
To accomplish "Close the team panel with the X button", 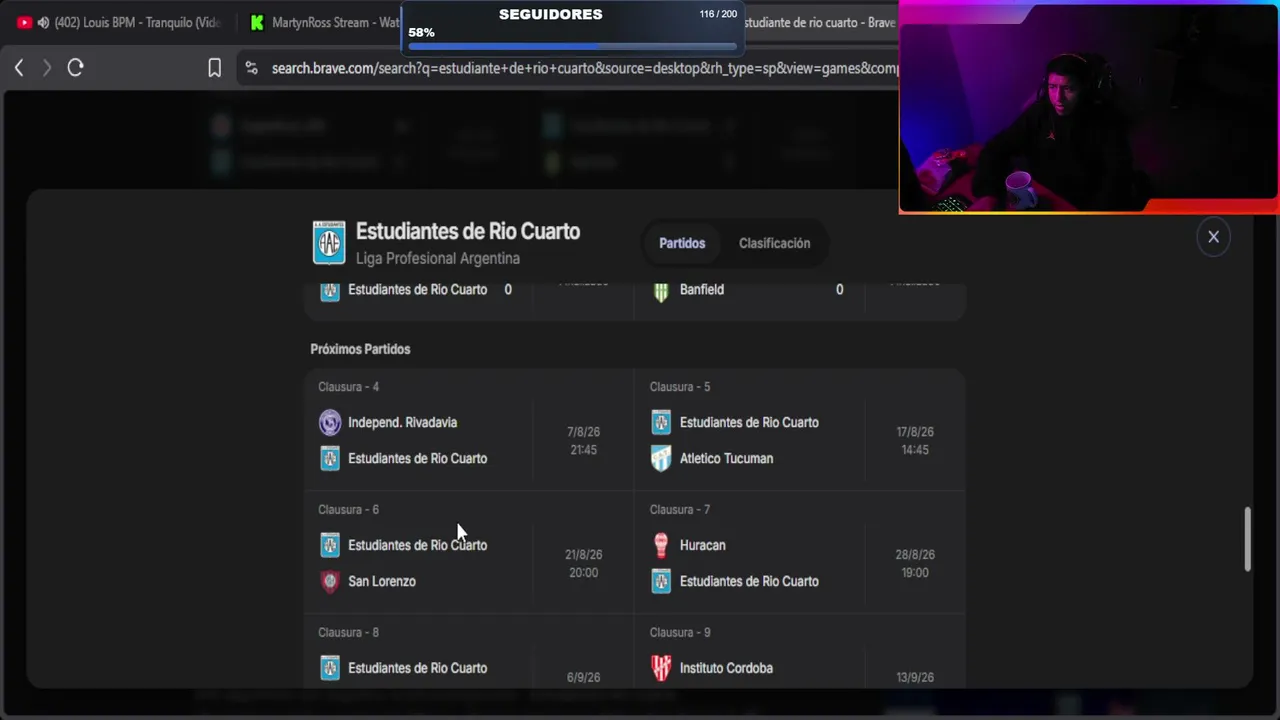I will pyautogui.click(x=1213, y=237).
